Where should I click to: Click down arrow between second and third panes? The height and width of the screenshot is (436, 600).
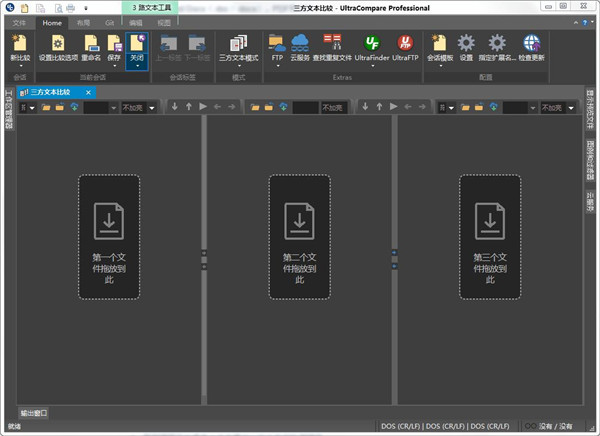(365, 106)
